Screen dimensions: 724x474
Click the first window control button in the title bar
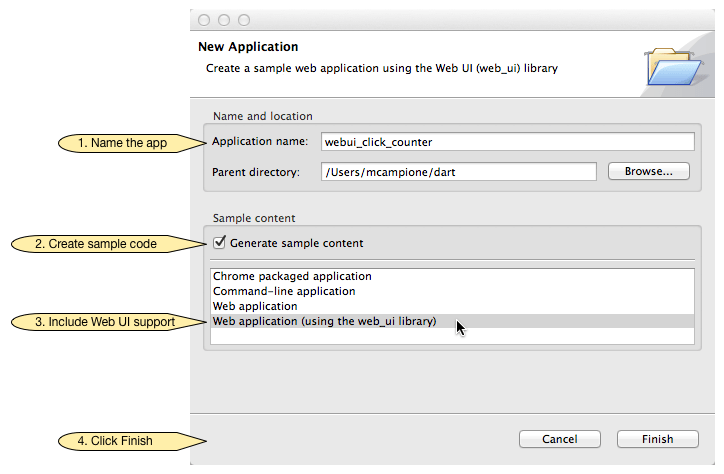(204, 20)
